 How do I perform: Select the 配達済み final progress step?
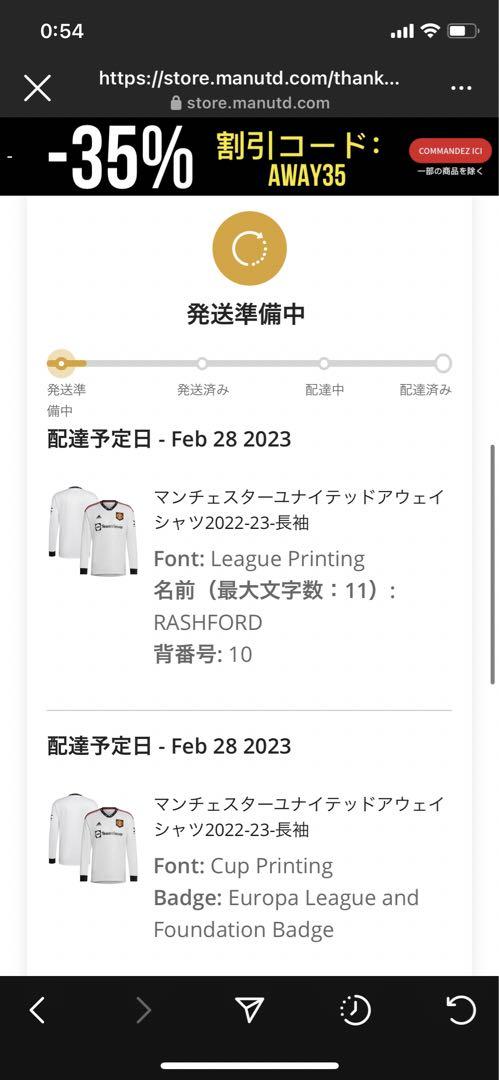[444, 363]
